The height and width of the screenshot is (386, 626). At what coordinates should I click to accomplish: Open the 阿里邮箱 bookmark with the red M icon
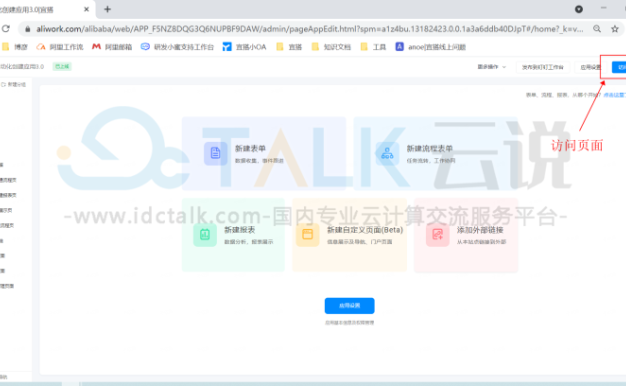112,47
